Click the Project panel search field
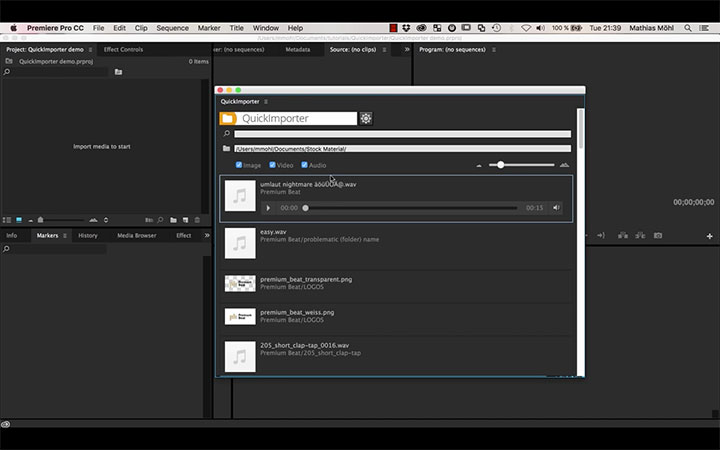The height and width of the screenshot is (450, 720). tap(59, 72)
